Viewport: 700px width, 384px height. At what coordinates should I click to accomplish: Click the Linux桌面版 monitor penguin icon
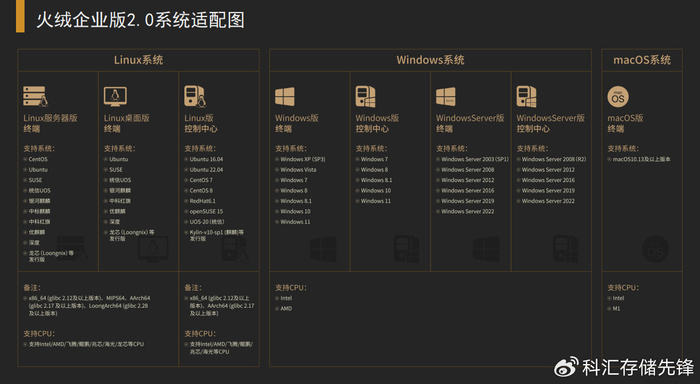(115, 96)
